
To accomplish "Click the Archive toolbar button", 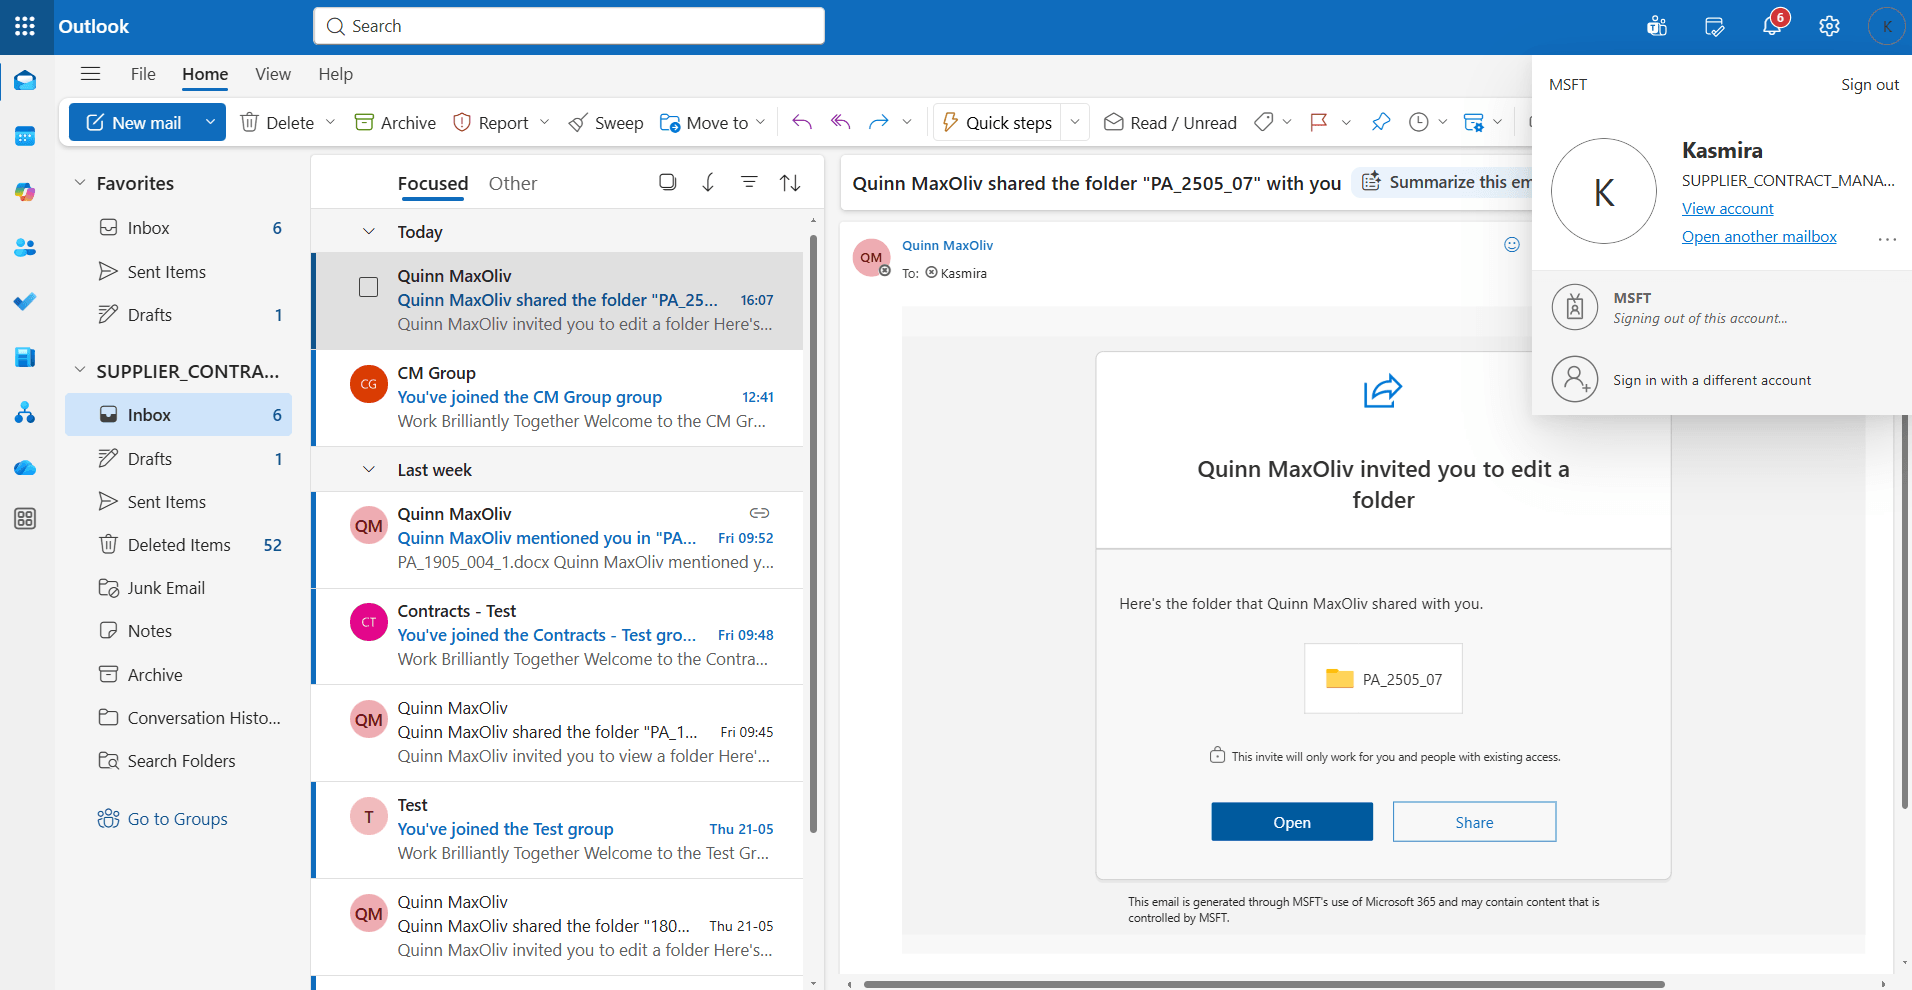I will 396,122.
